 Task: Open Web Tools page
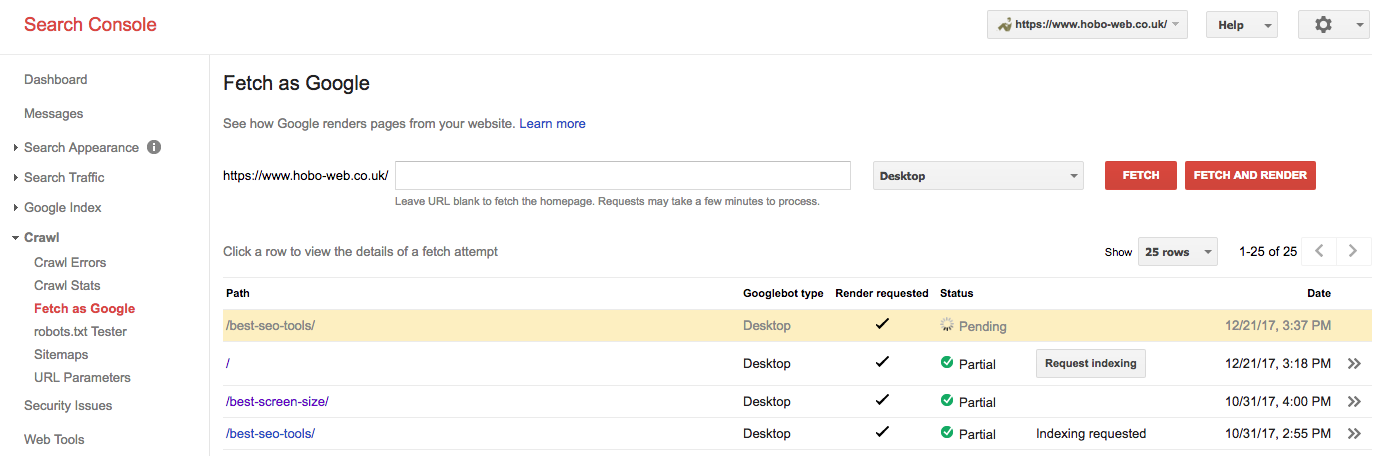[x=54, y=439]
